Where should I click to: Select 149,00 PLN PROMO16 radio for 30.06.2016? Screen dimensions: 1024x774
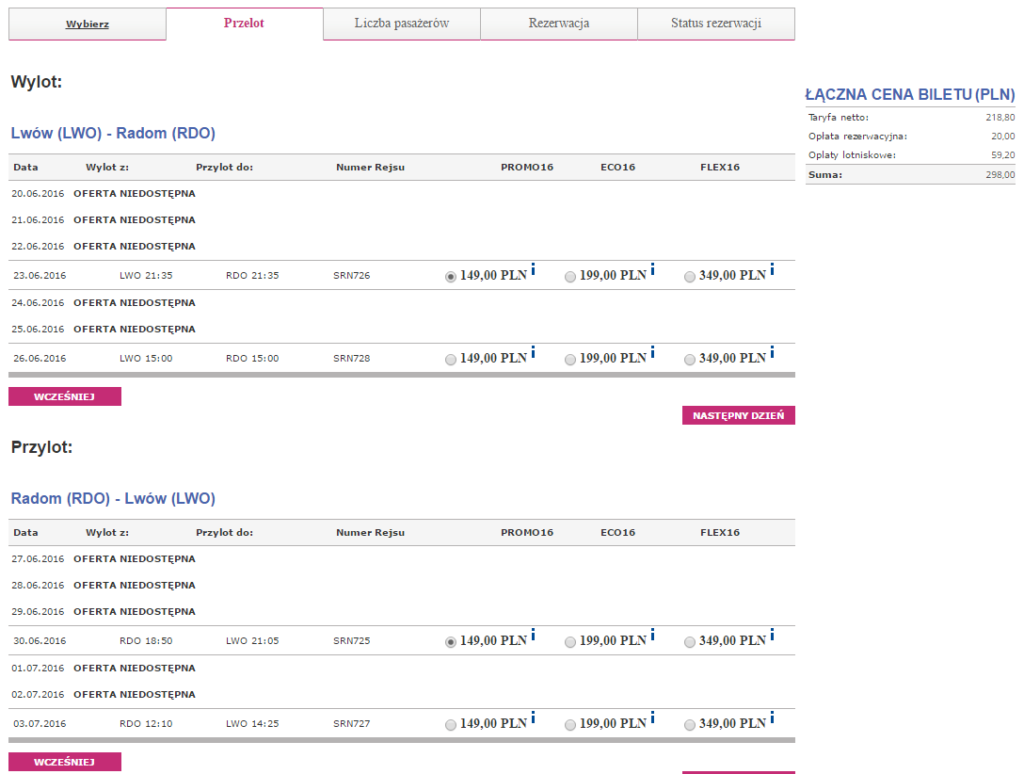pyautogui.click(x=451, y=642)
